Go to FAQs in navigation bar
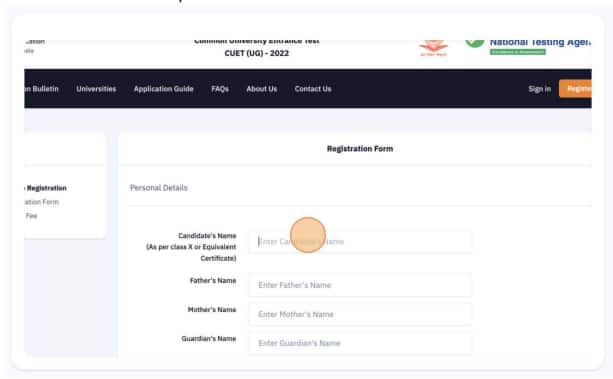 (220, 89)
